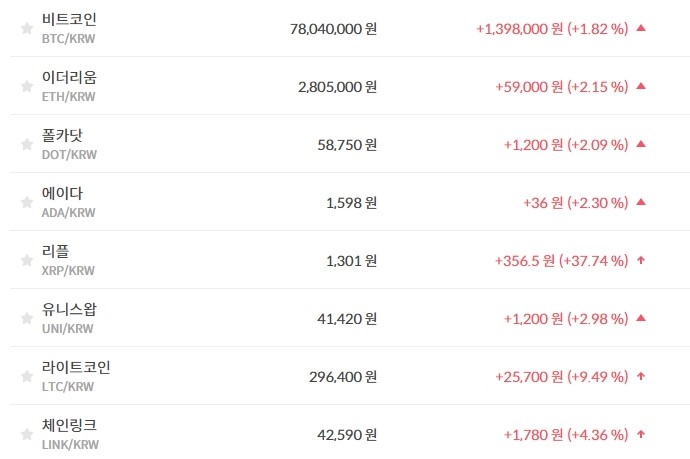Star Bitcoin BTC/KRW as favorite
This screenshot has width=690, height=459.
pyautogui.click(x=27, y=29)
